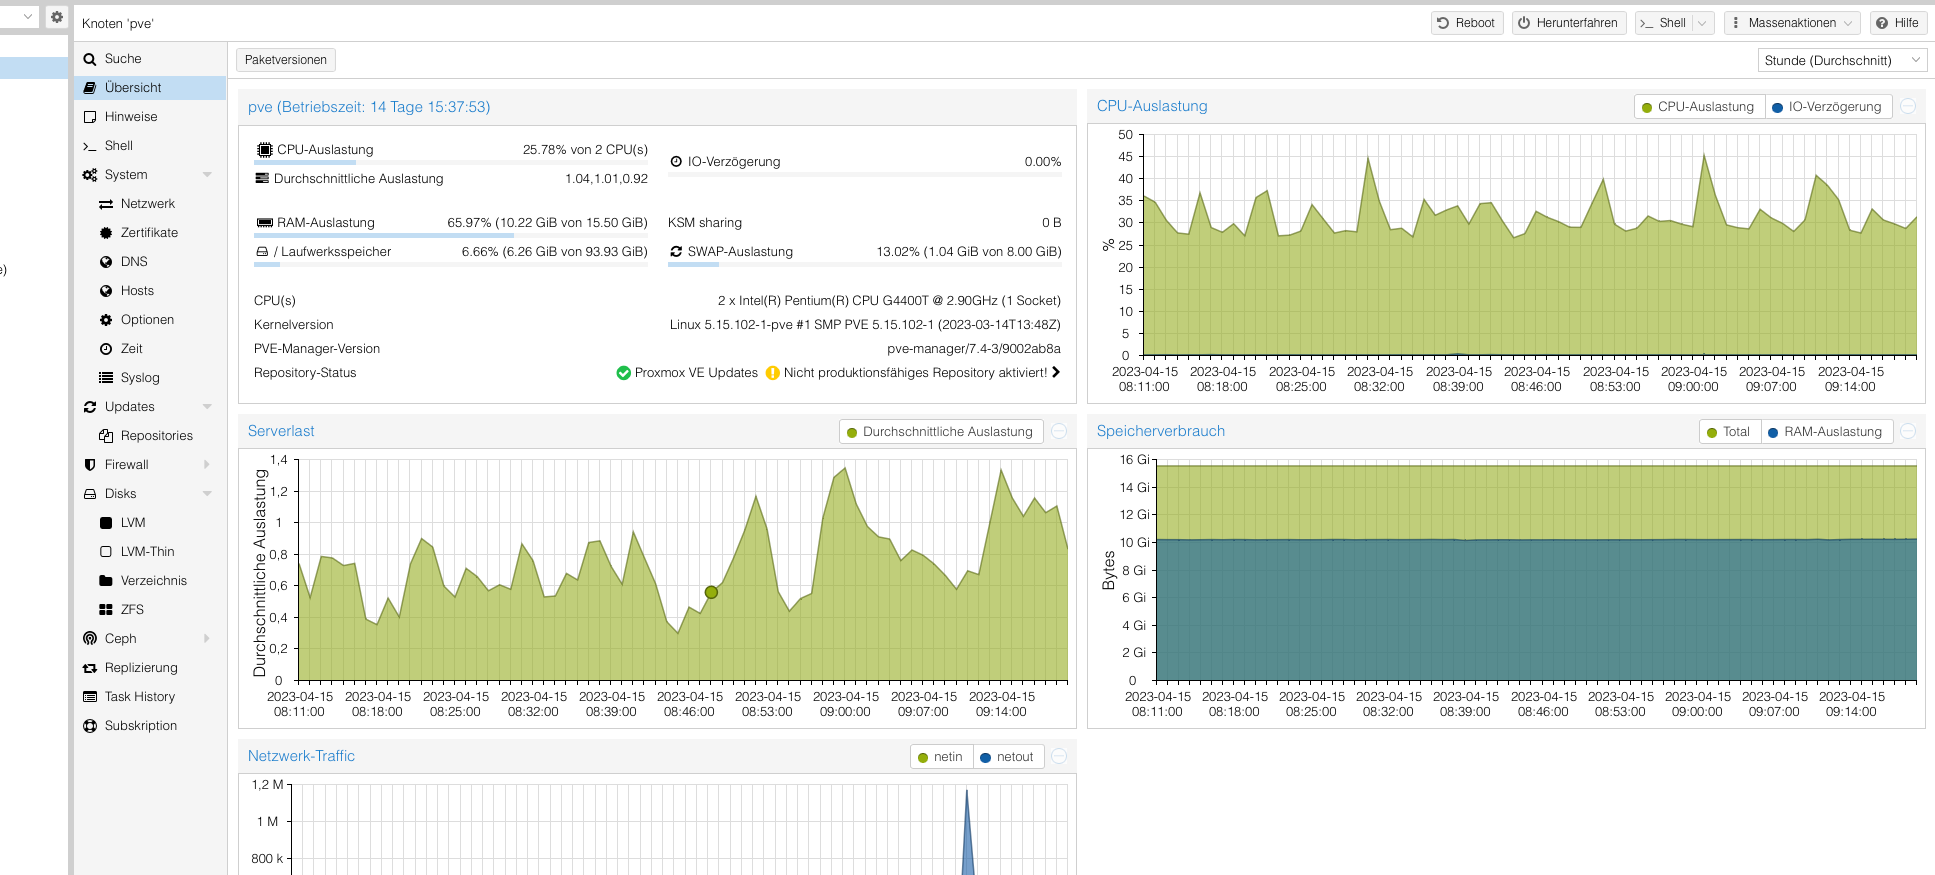The height and width of the screenshot is (875, 1935).
Task: Toggle CPU-Auslastung series in the CPU chart legend
Action: tap(1698, 107)
